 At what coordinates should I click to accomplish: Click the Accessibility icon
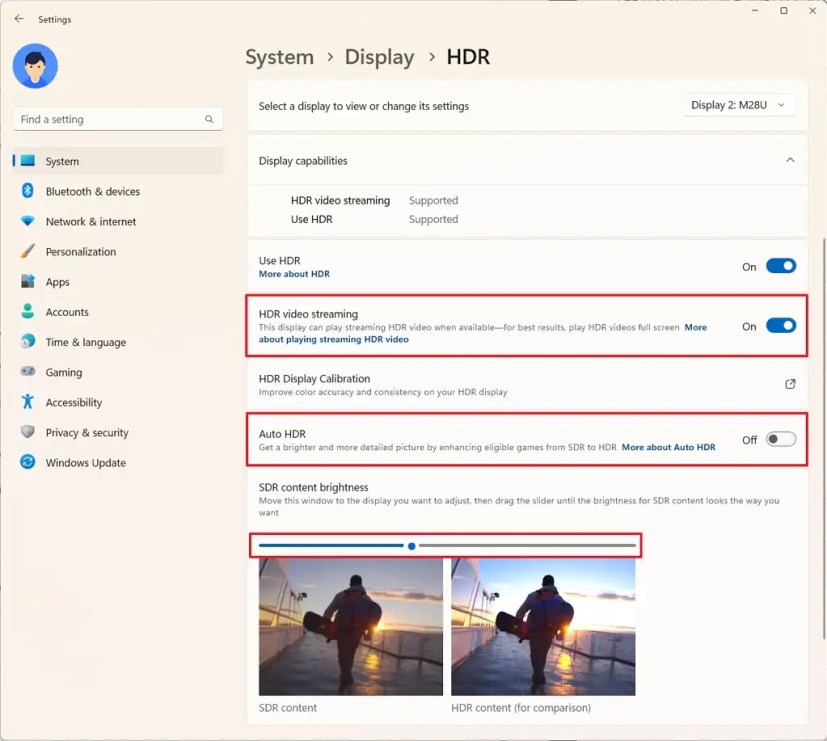pyautogui.click(x=26, y=402)
